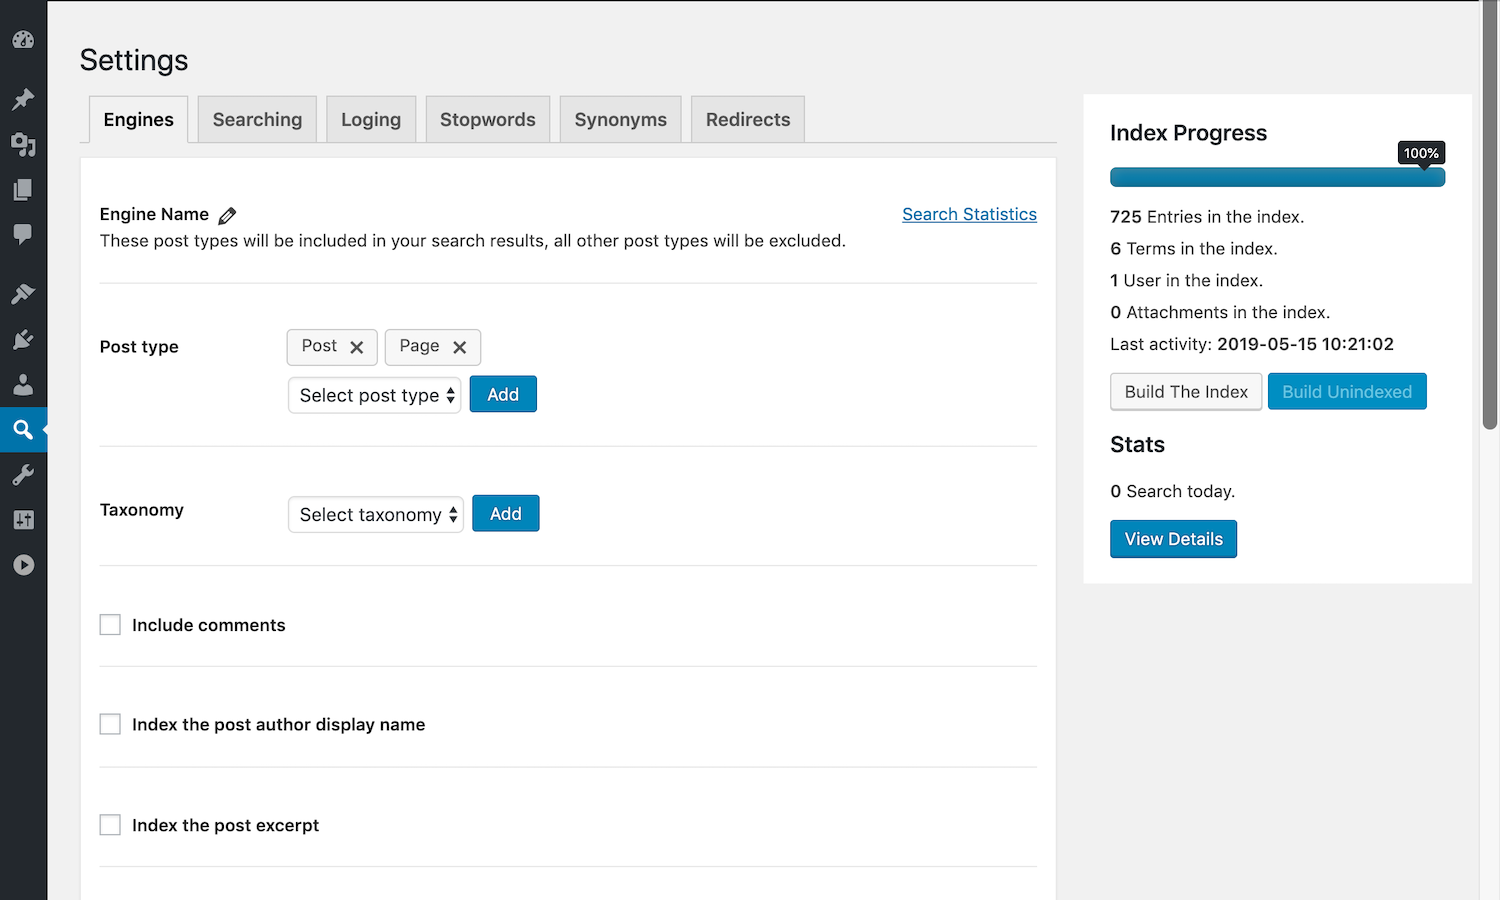Image resolution: width=1500 pixels, height=900 pixels.
Task: Click the Page tag label
Action: (419, 346)
